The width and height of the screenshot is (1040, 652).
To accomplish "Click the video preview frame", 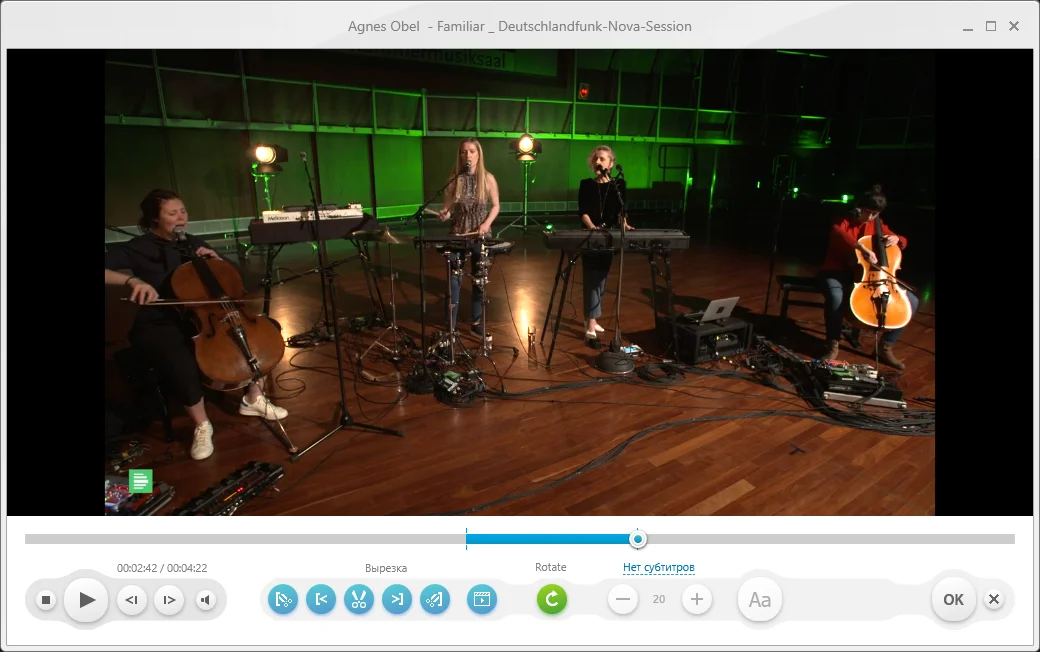I will pos(520,282).
